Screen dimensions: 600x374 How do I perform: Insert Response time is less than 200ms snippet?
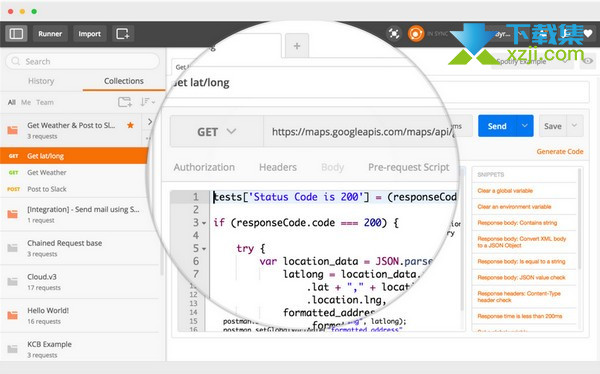[520, 316]
